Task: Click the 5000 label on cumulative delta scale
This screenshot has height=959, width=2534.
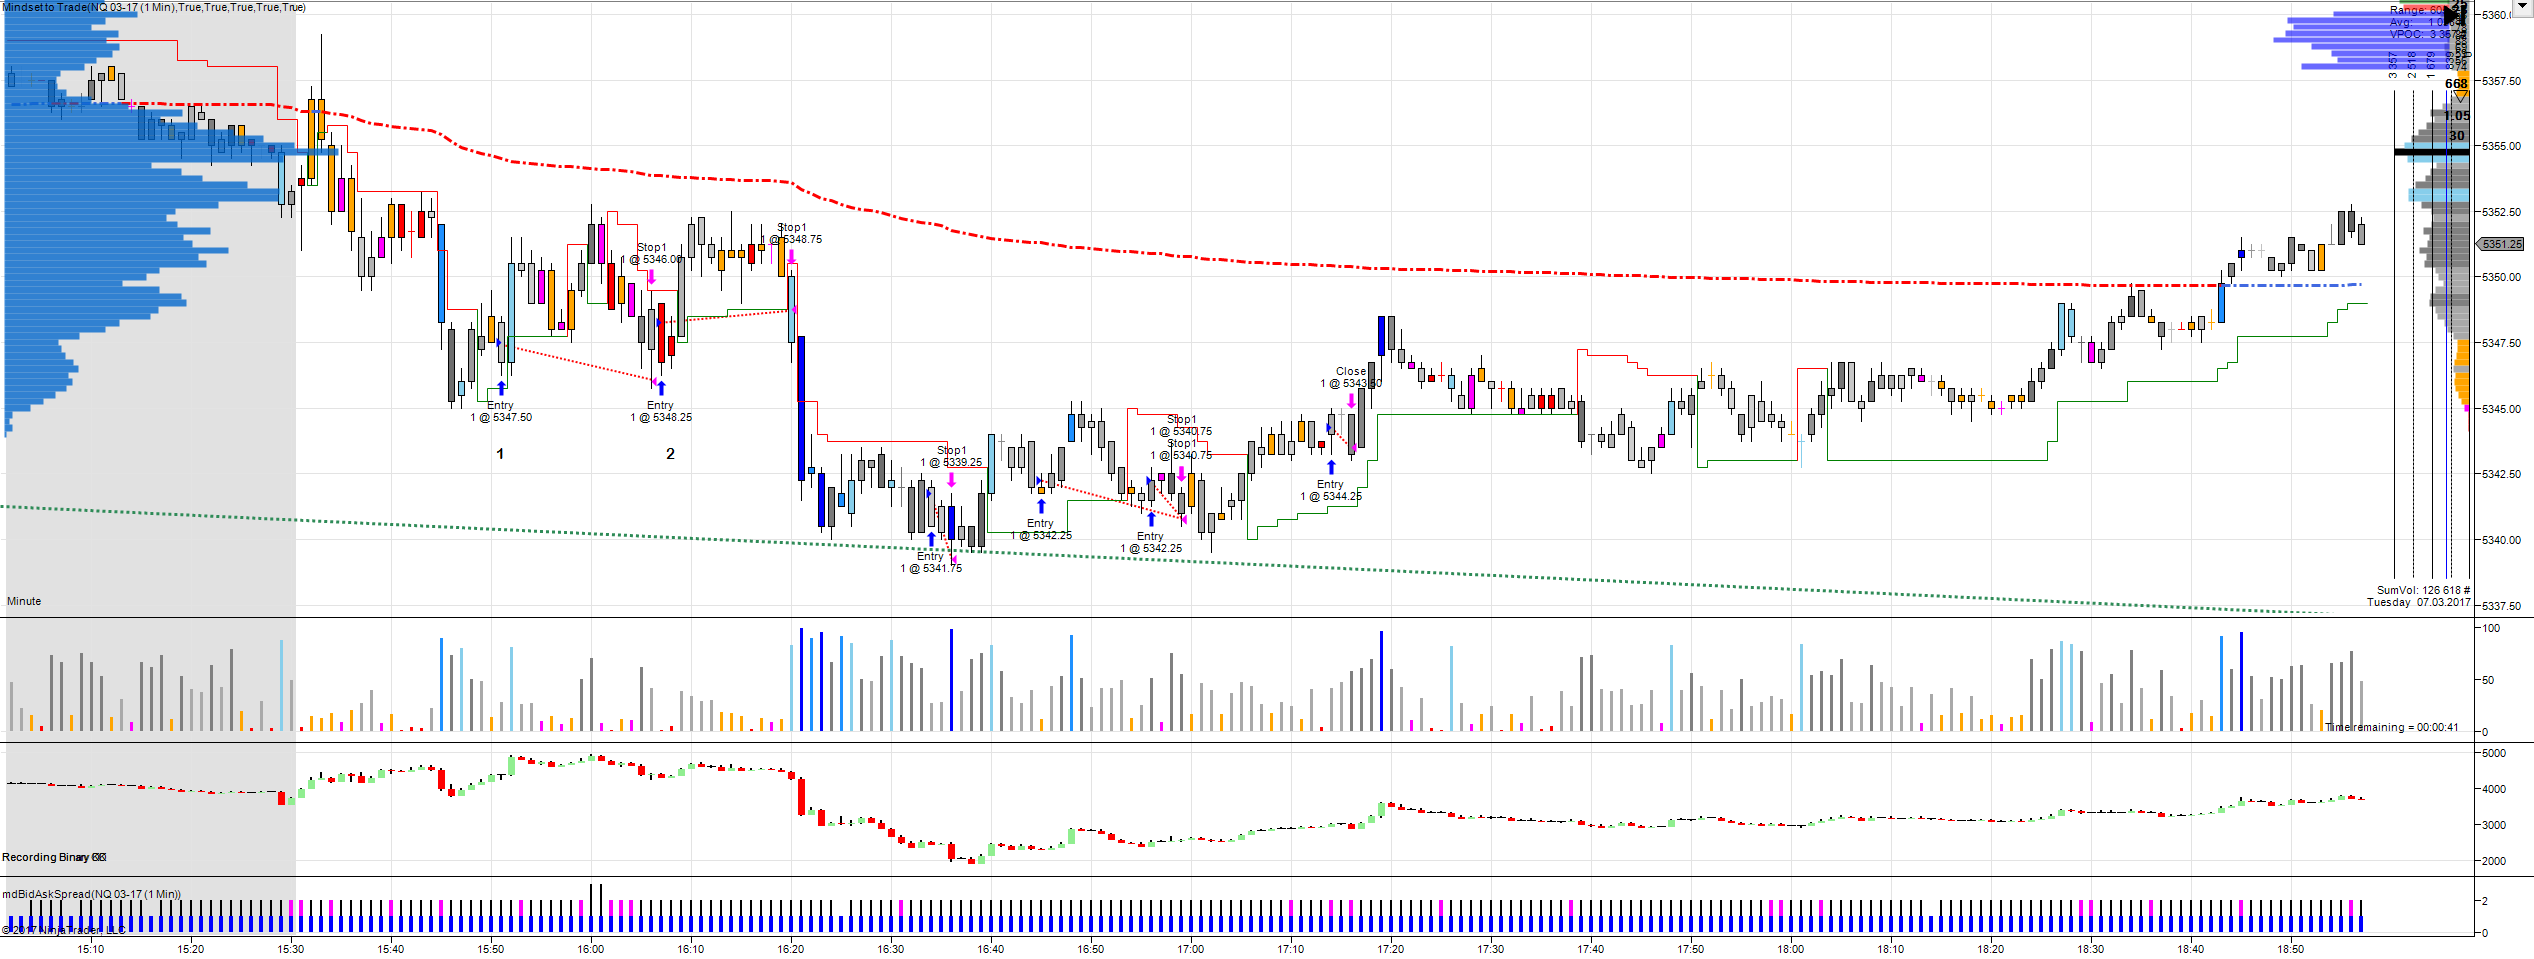Action: (x=2494, y=753)
